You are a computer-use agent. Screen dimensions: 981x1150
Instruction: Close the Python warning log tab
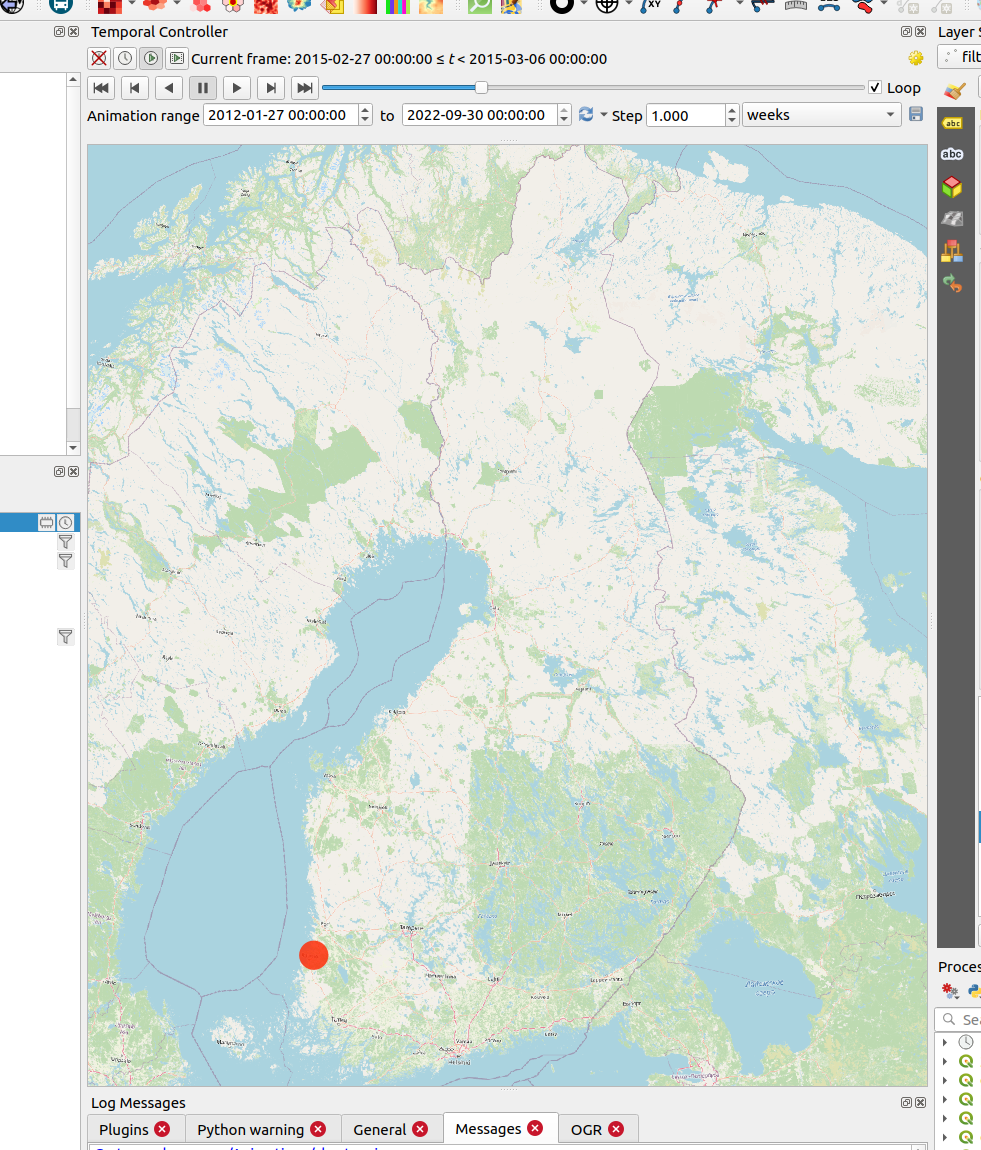click(318, 1129)
